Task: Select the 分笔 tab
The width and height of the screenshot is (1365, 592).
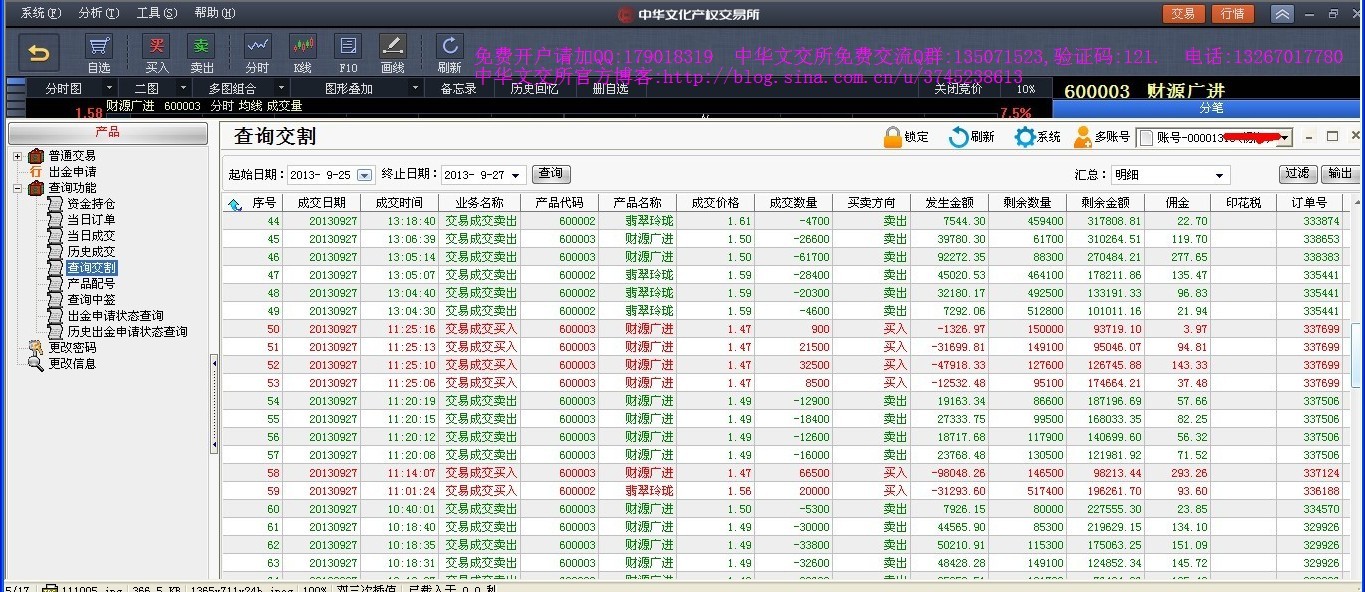Action: 1211,107
